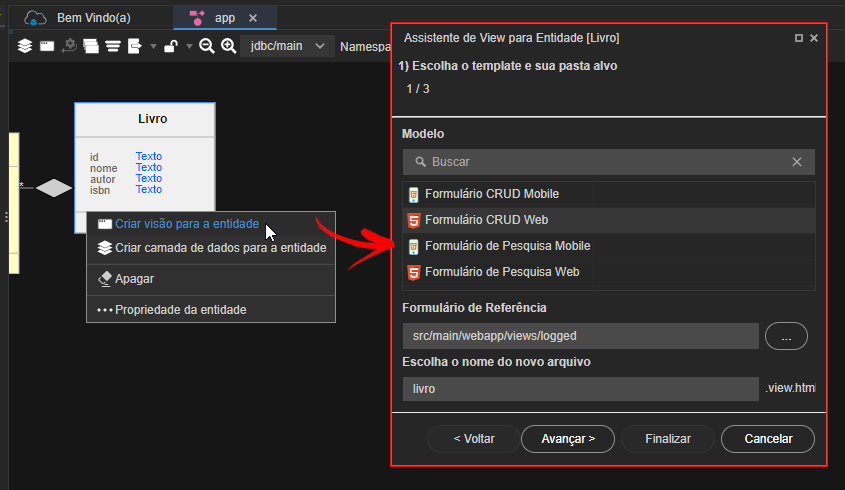
Task: Click the Buscar search field
Action: [608, 162]
